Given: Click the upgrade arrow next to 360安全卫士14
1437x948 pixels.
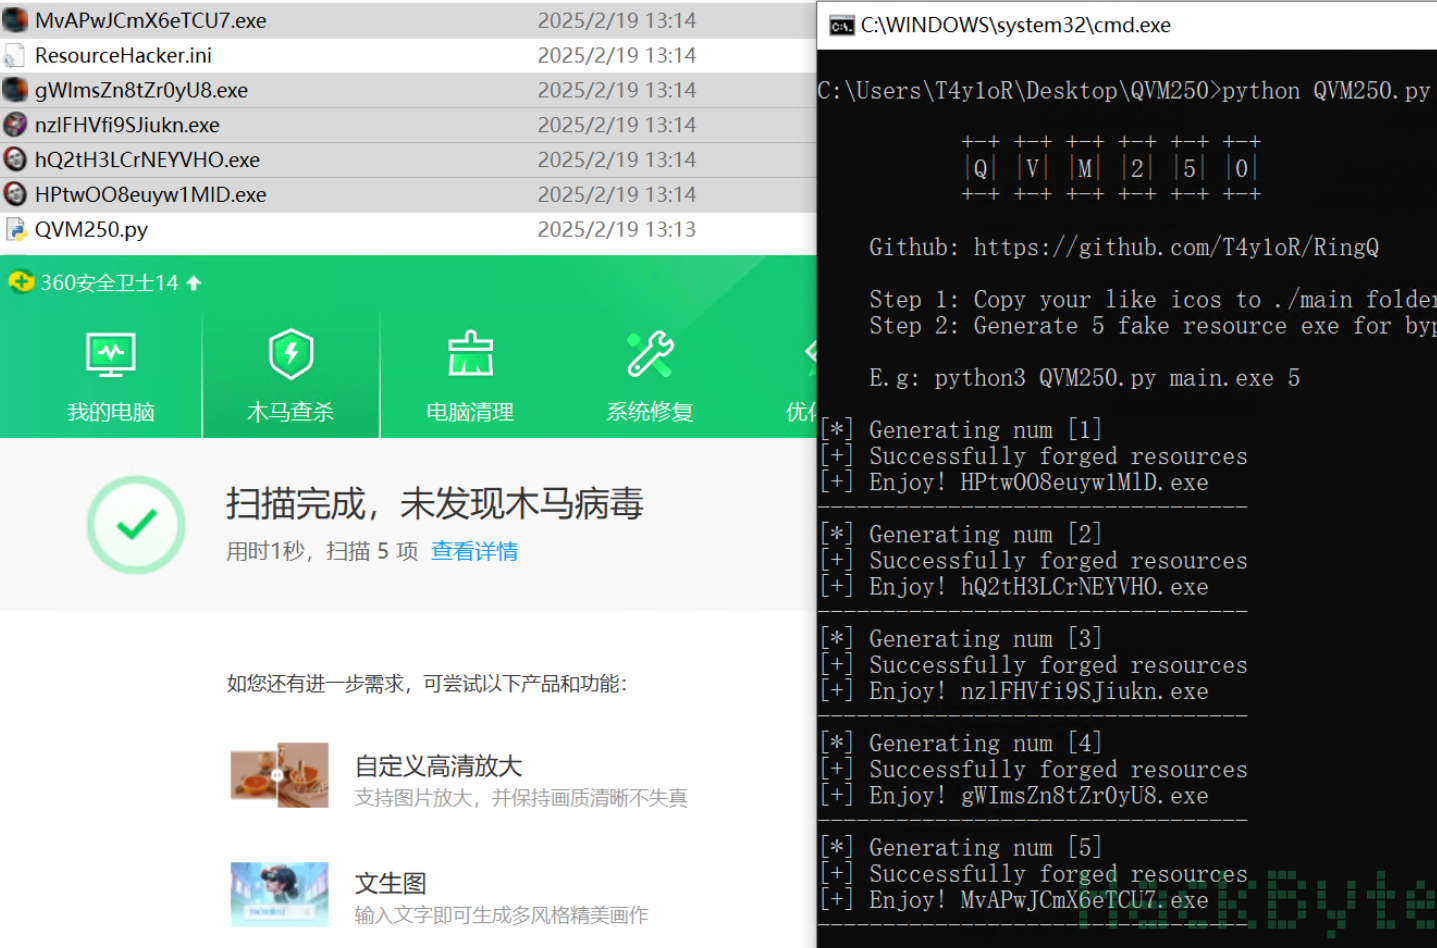Looking at the screenshot, I should point(194,283).
